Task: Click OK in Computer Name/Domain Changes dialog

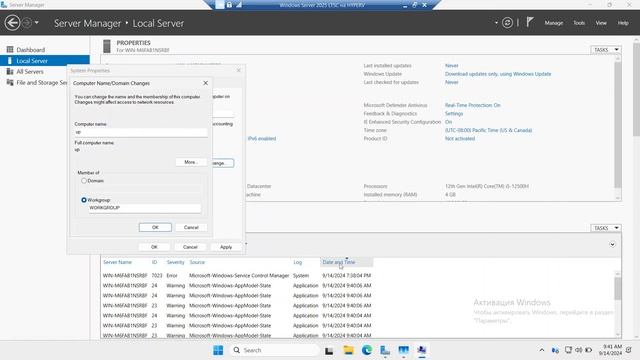Action: tap(155, 227)
